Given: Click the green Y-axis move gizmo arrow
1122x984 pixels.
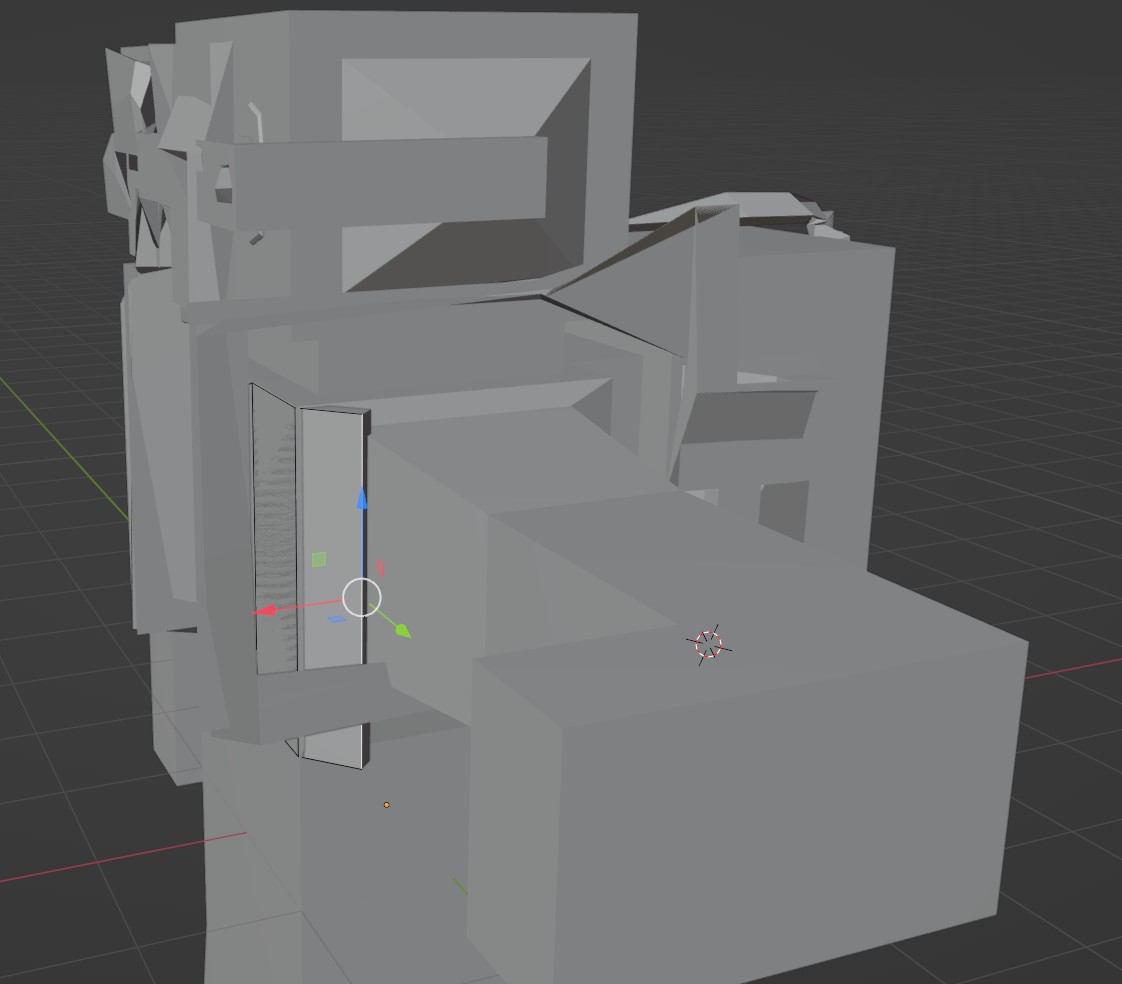Looking at the screenshot, I should pyautogui.click(x=403, y=630).
